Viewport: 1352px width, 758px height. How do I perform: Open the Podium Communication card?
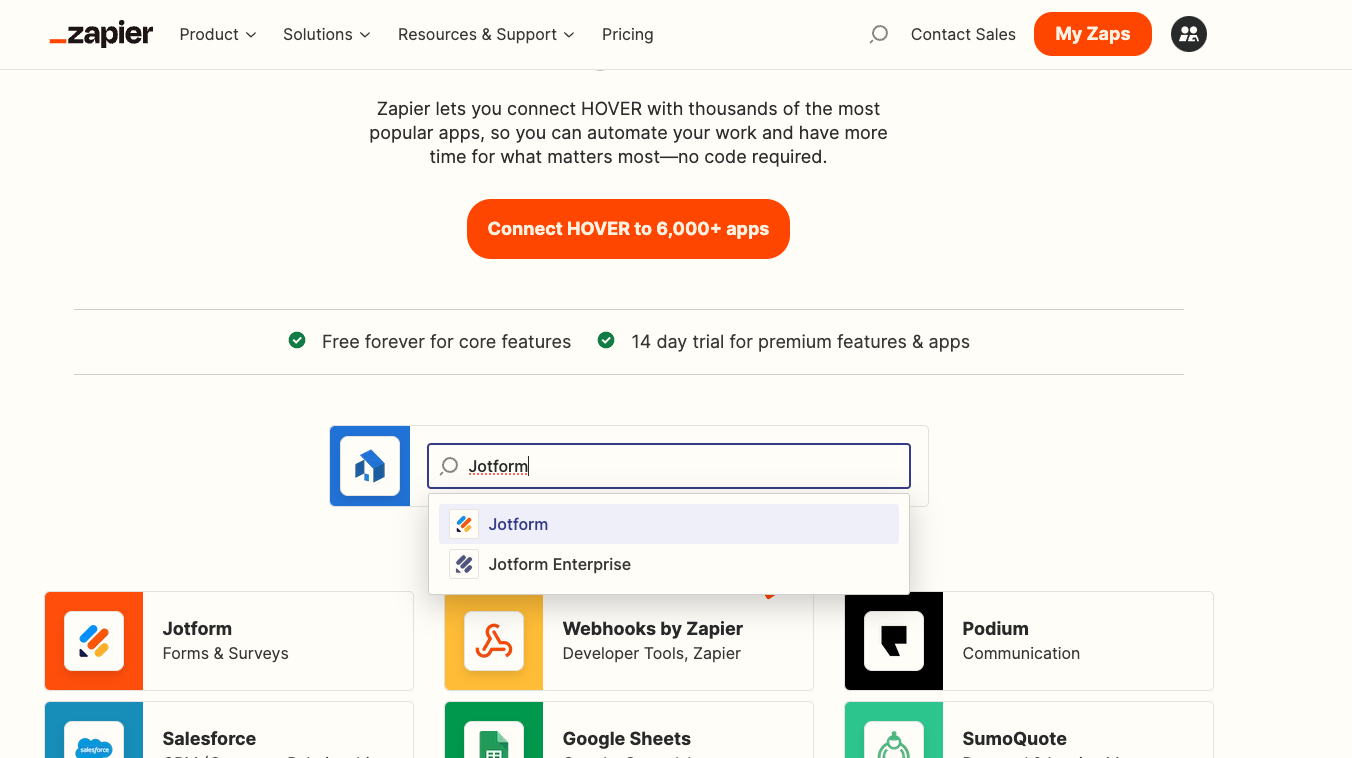click(1029, 641)
